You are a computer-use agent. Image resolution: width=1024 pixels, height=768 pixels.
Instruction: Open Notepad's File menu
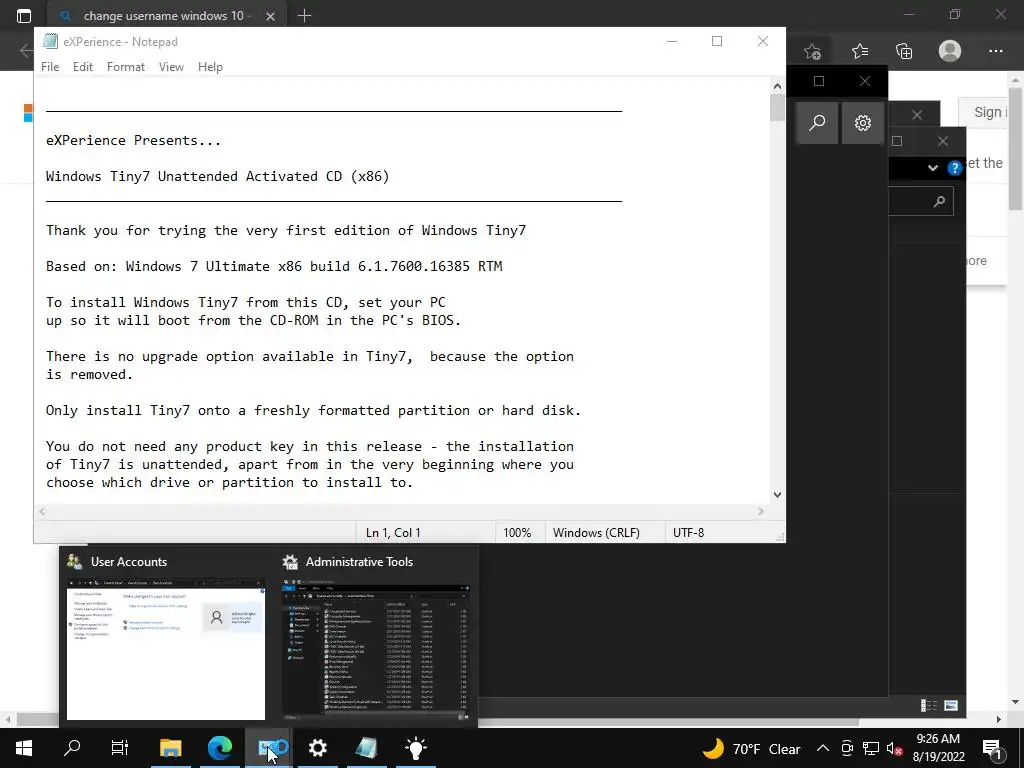pyautogui.click(x=50, y=67)
